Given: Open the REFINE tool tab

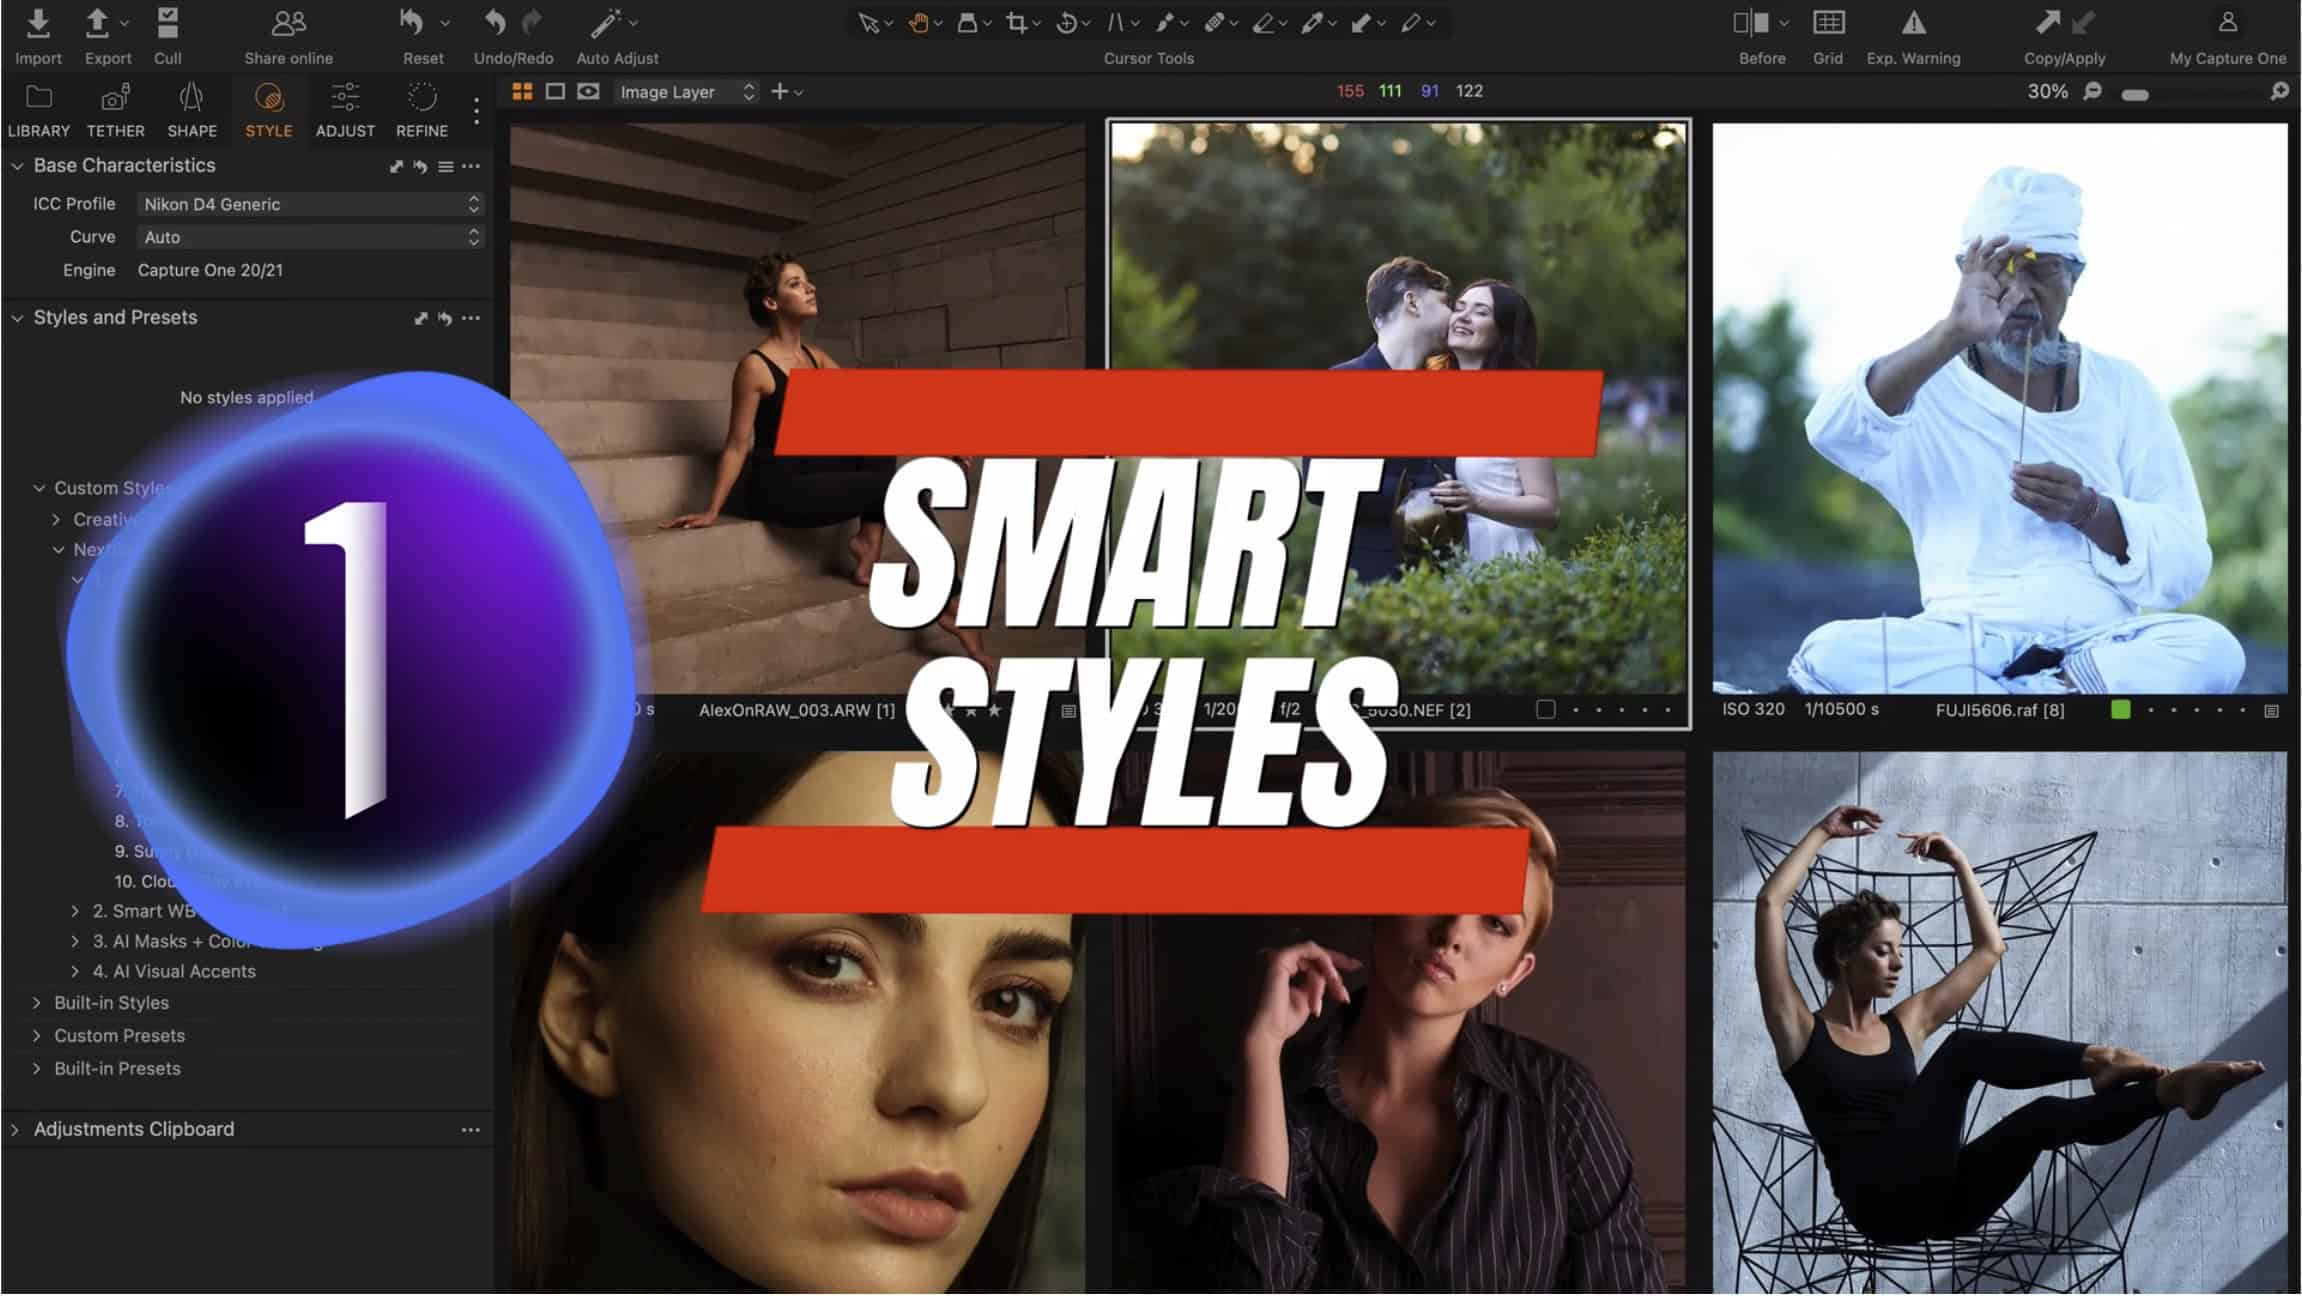Looking at the screenshot, I should pos(422,110).
